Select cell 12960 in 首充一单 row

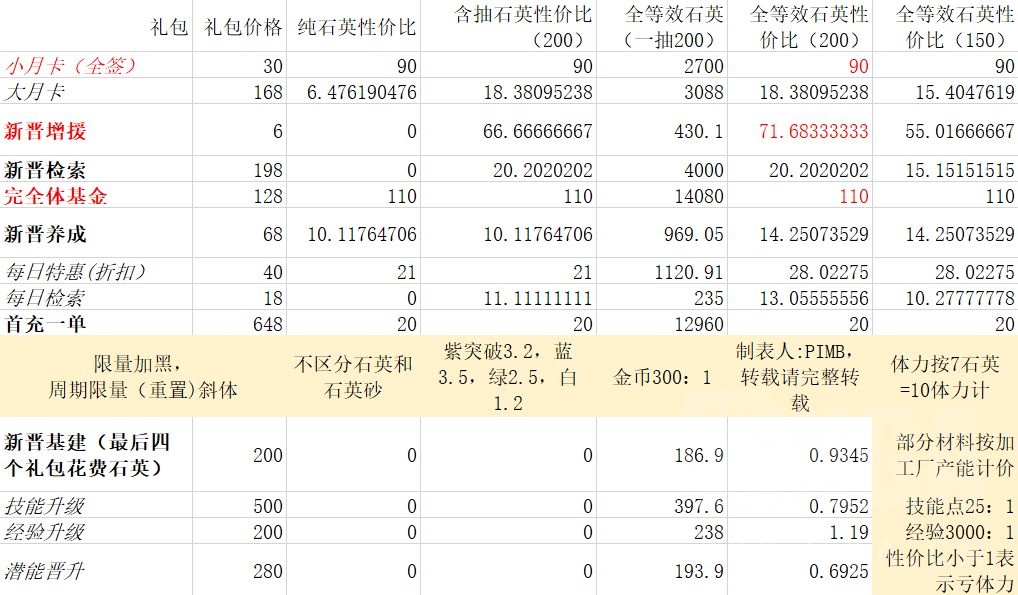point(662,323)
